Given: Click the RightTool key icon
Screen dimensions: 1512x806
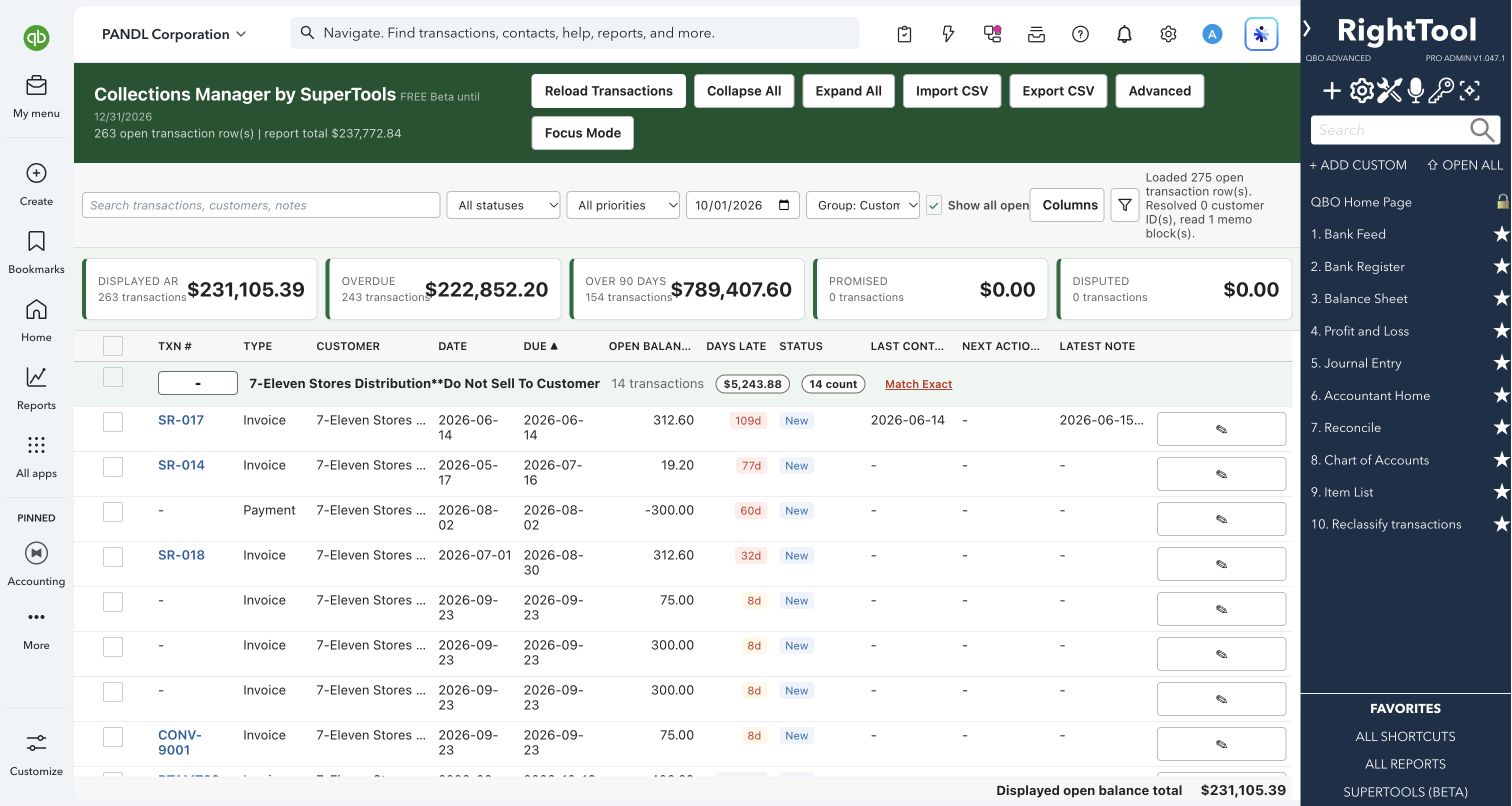Looking at the screenshot, I should click(x=1441, y=92).
